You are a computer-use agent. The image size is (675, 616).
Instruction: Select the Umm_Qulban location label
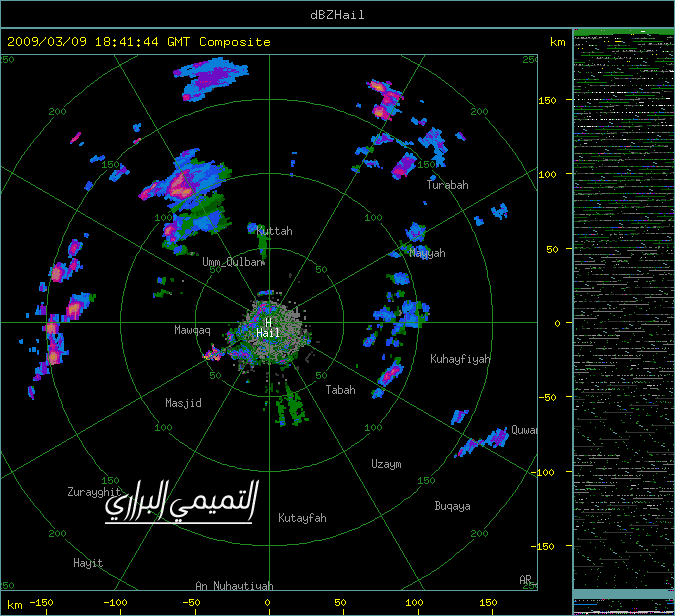pyautogui.click(x=233, y=262)
